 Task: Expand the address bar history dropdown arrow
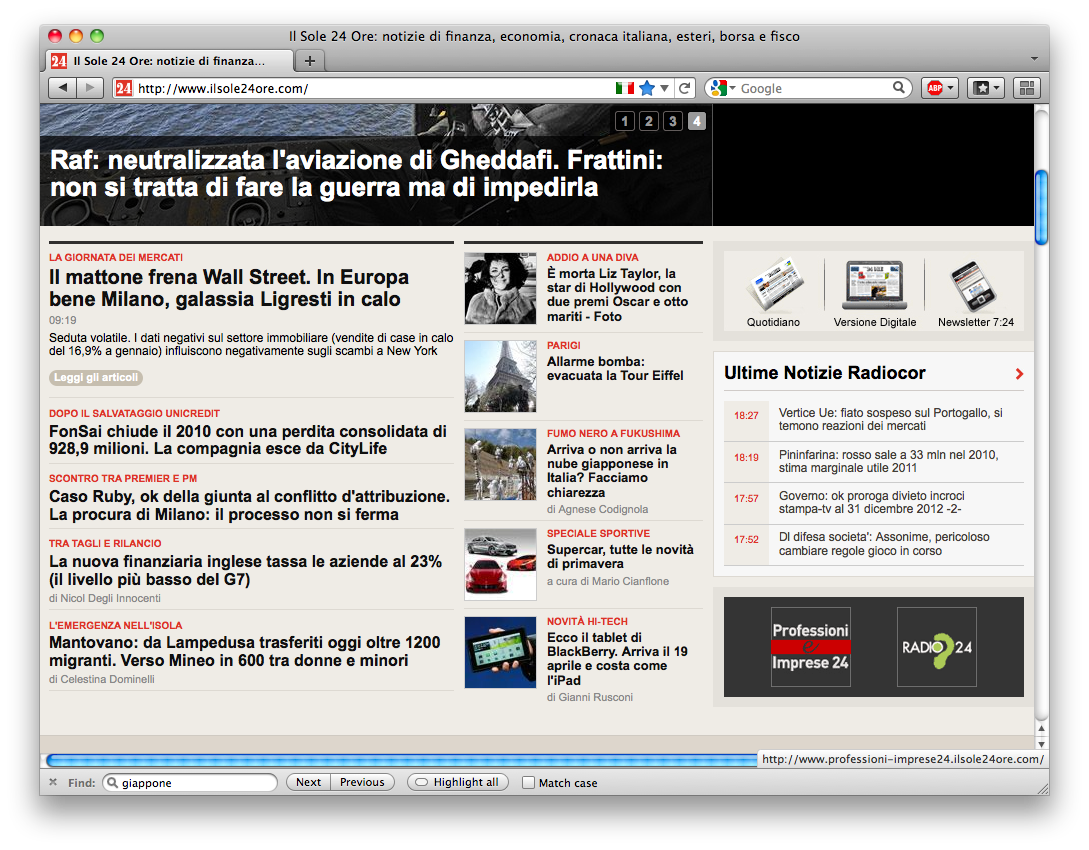[665, 89]
